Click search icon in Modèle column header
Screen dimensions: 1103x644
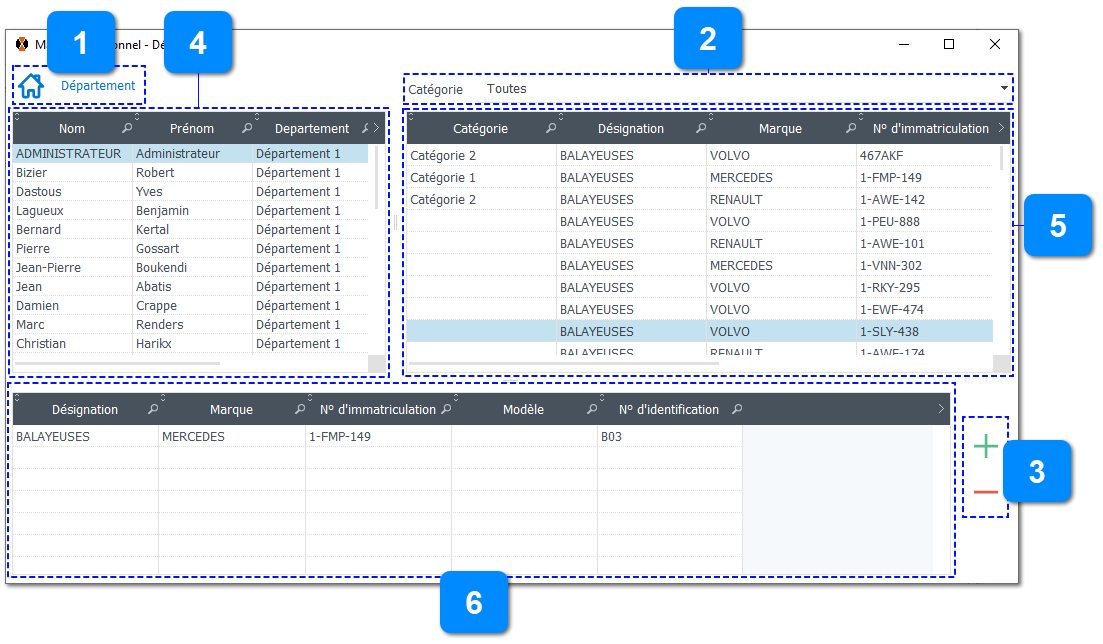tap(592, 410)
